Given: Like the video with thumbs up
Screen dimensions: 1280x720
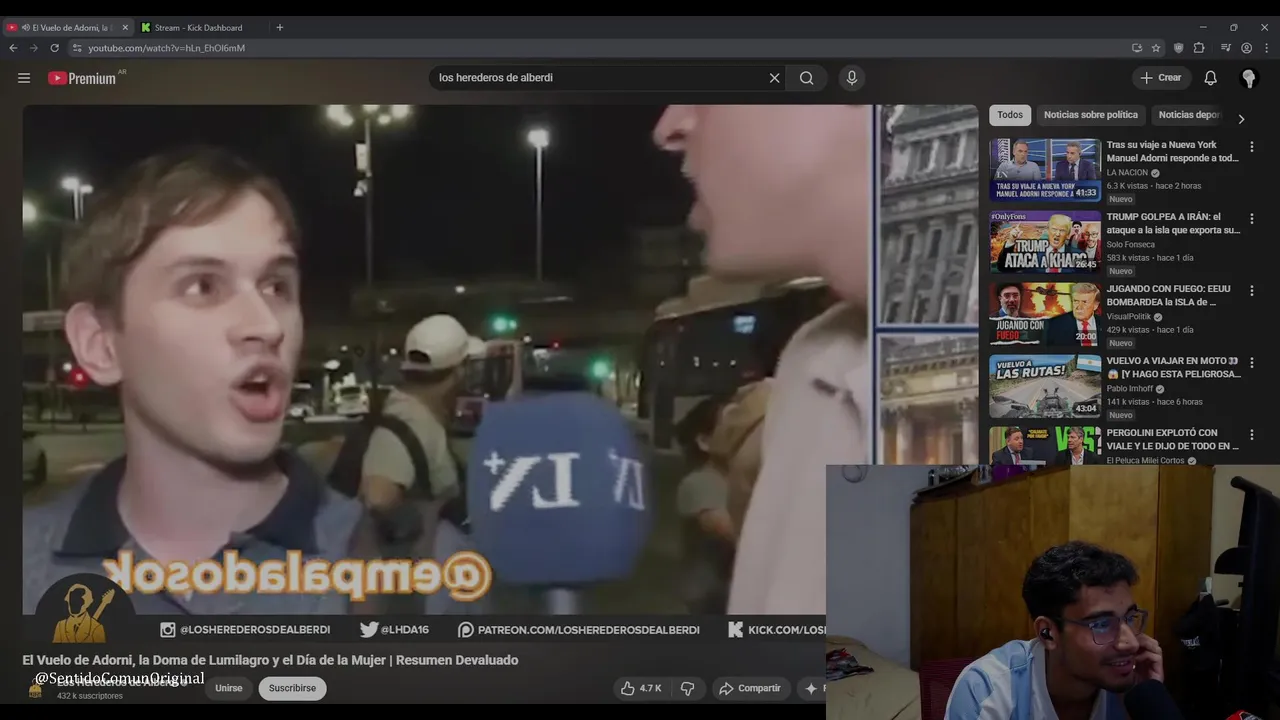Looking at the screenshot, I should pos(640,688).
